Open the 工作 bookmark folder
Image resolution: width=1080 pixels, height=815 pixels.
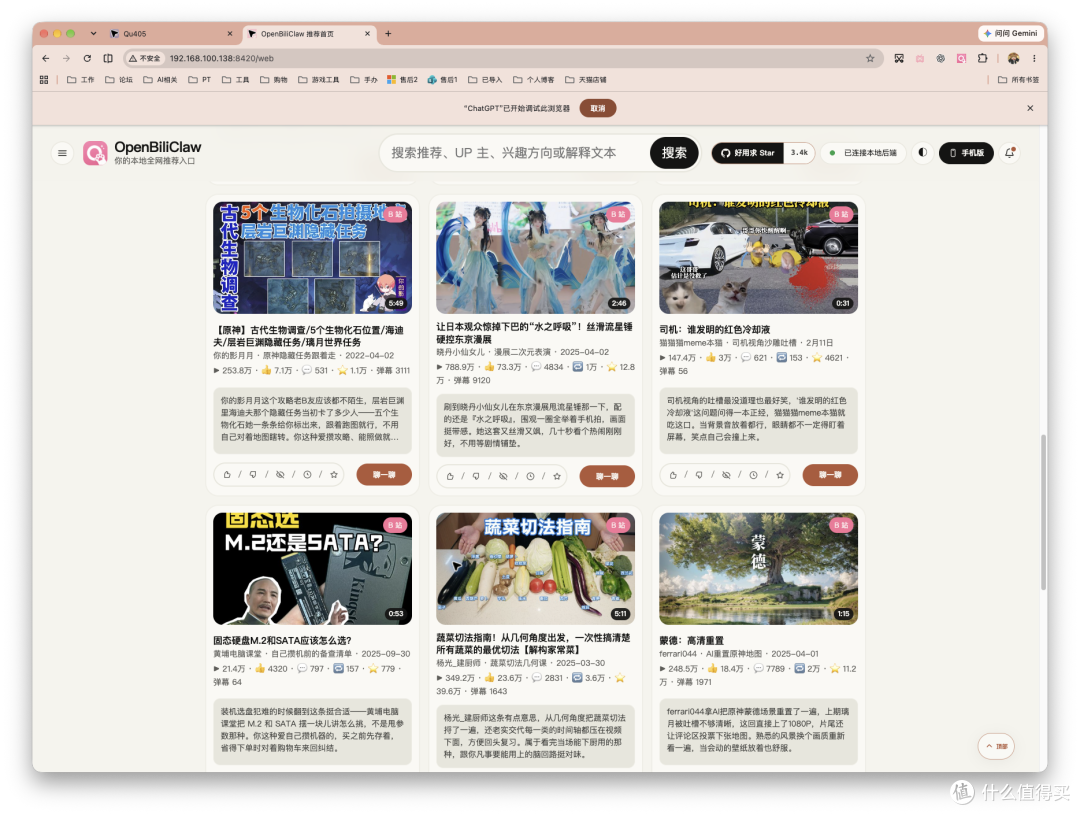pyautogui.click(x=81, y=80)
